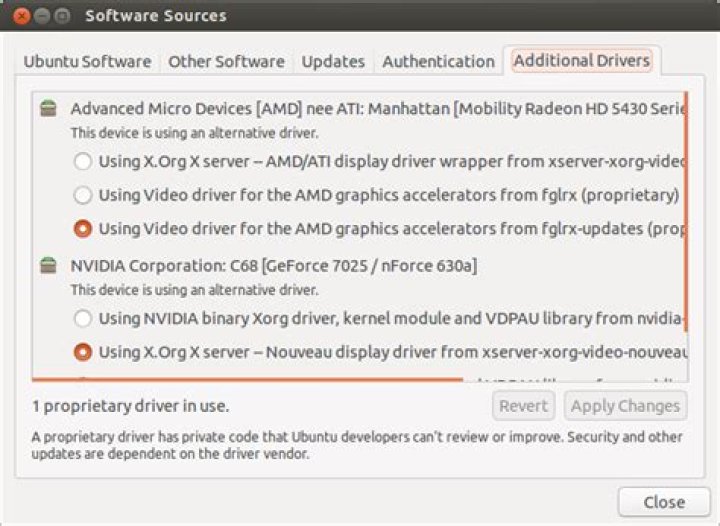Close the Software Sources window
This screenshot has height=526, width=720.
click(21, 16)
